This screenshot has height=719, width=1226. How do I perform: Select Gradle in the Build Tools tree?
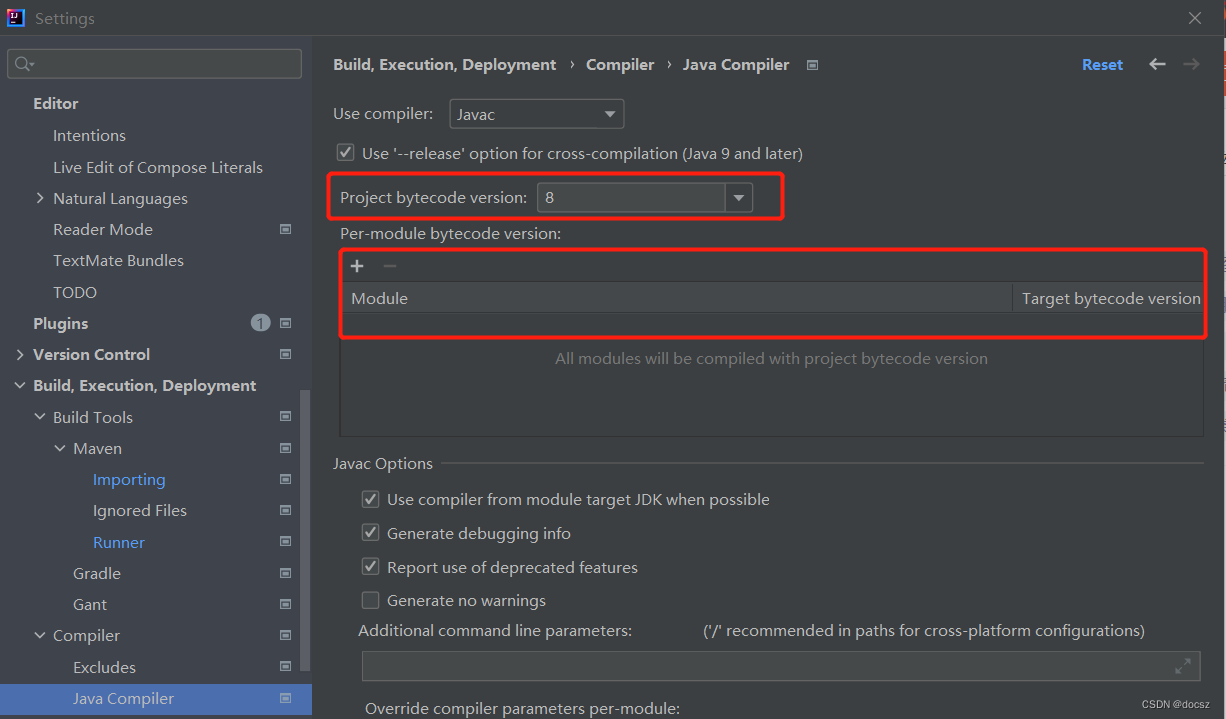point(97,573)
